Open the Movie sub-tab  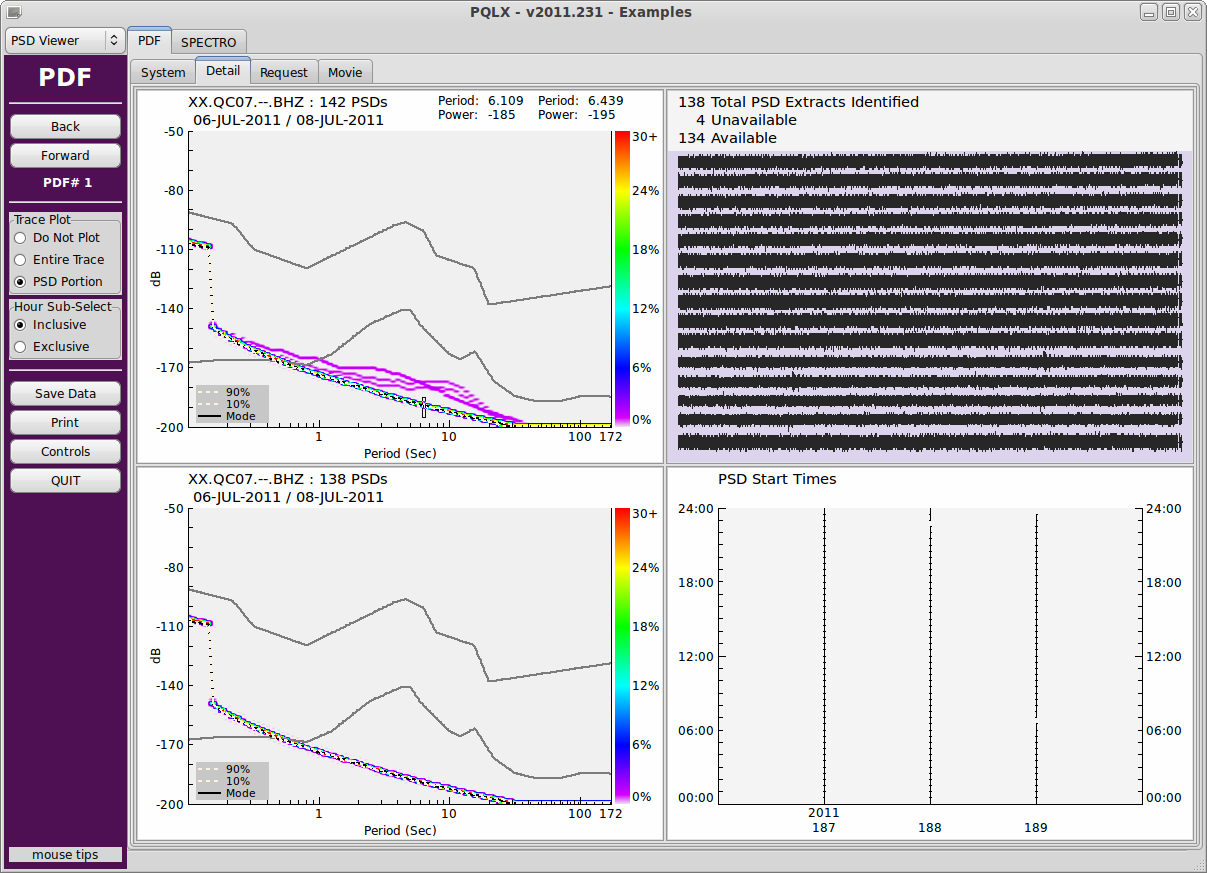point(345,72)
